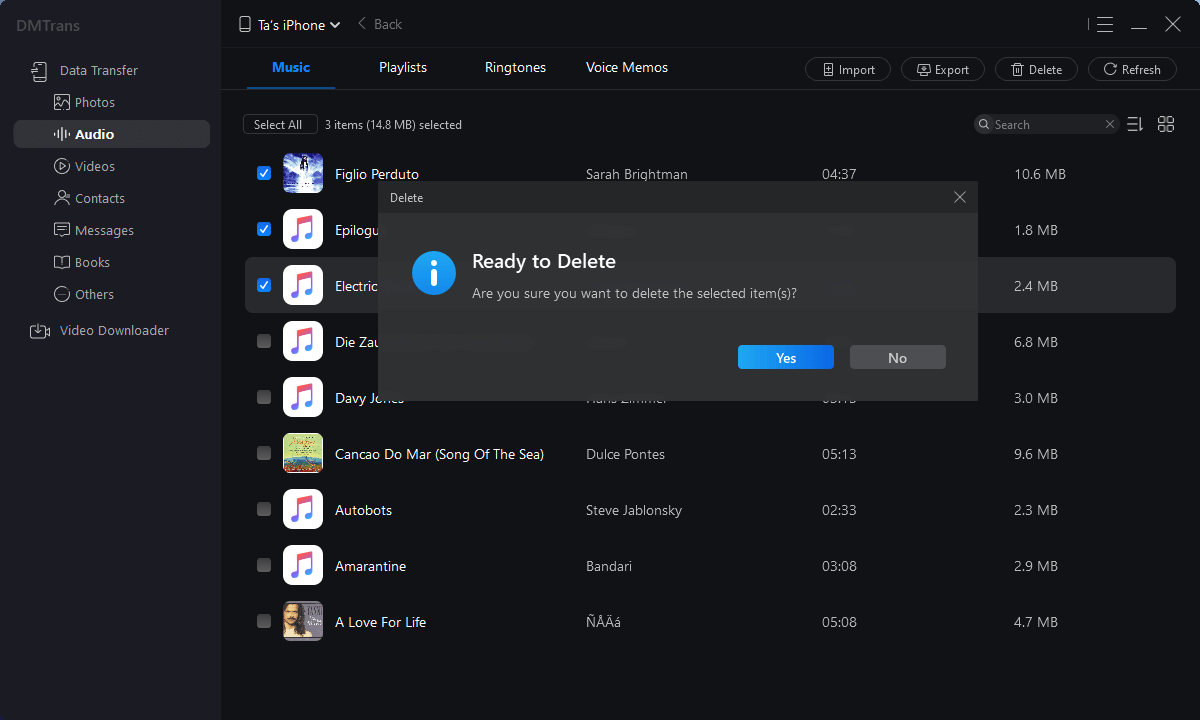The width and height of the screenshot is (1200, 720).
Task: Open Photos in the sidebar
Action: (x=94, y=102)
